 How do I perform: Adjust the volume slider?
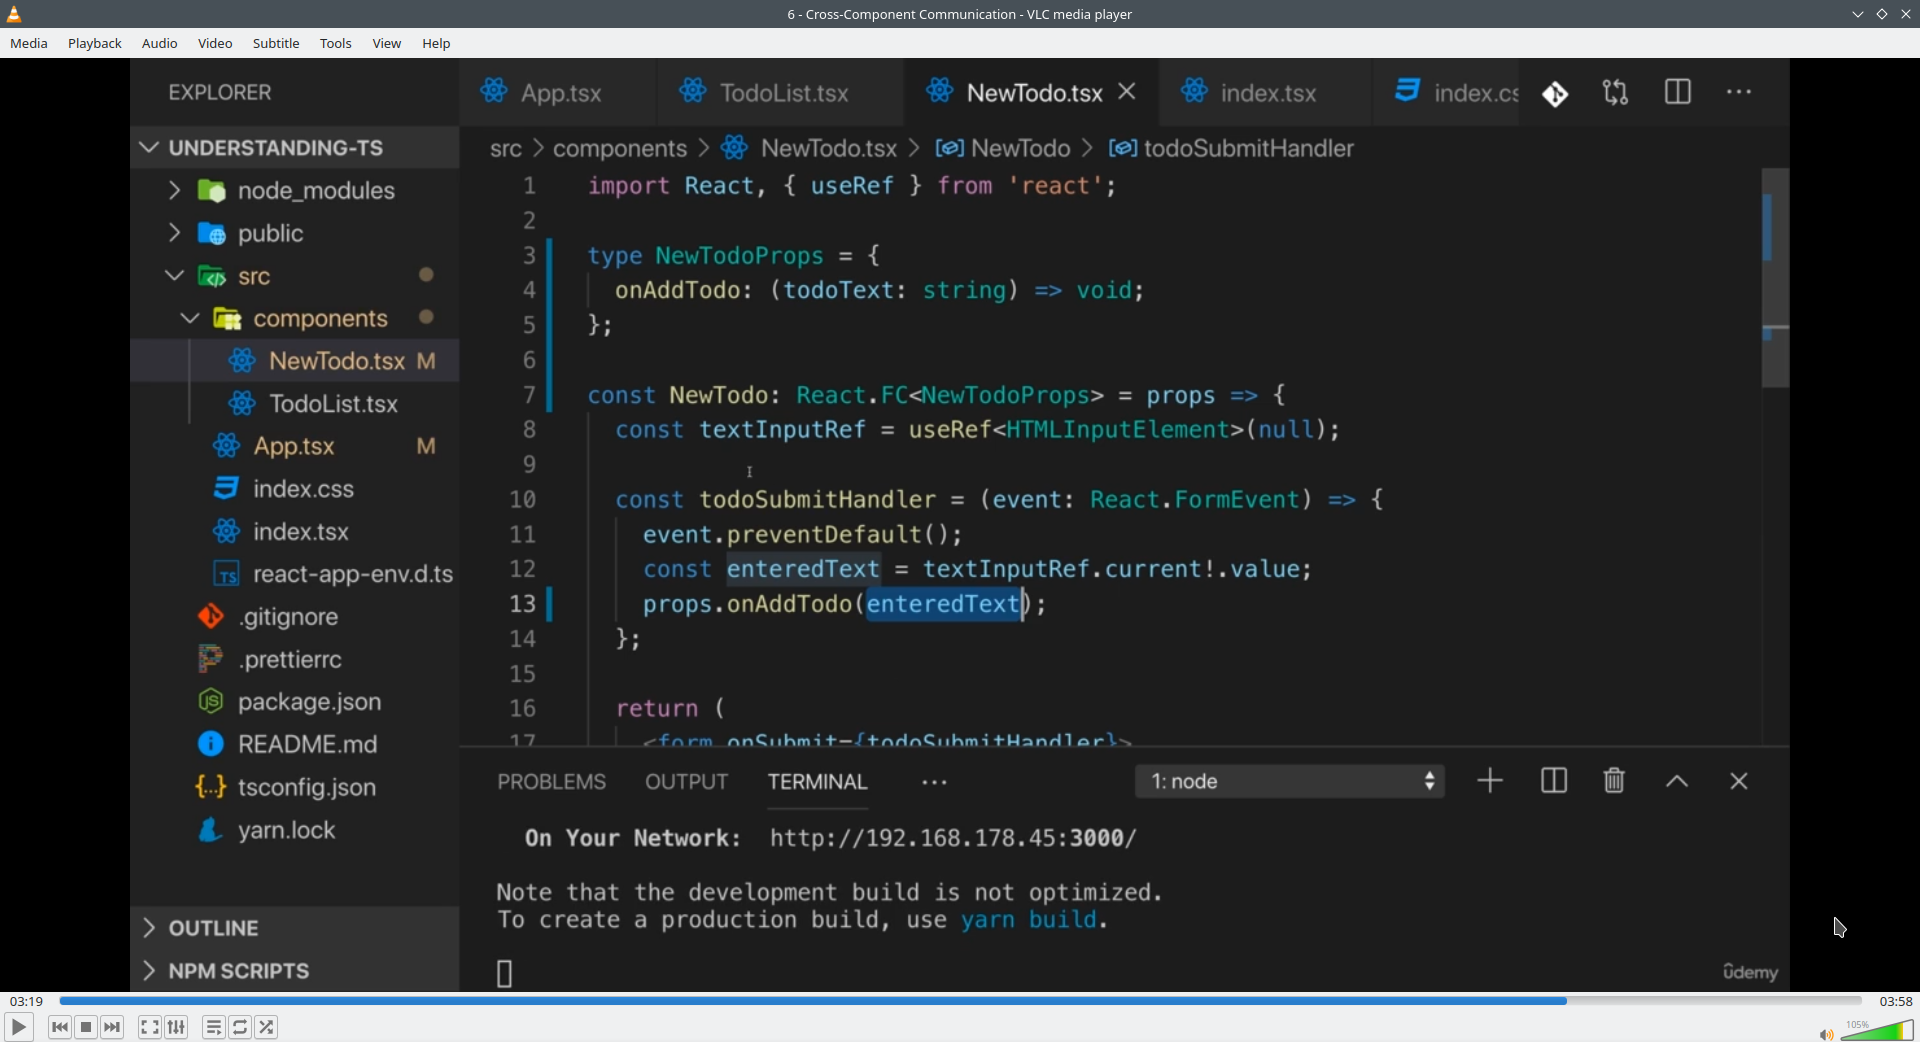[1877, 1030]
